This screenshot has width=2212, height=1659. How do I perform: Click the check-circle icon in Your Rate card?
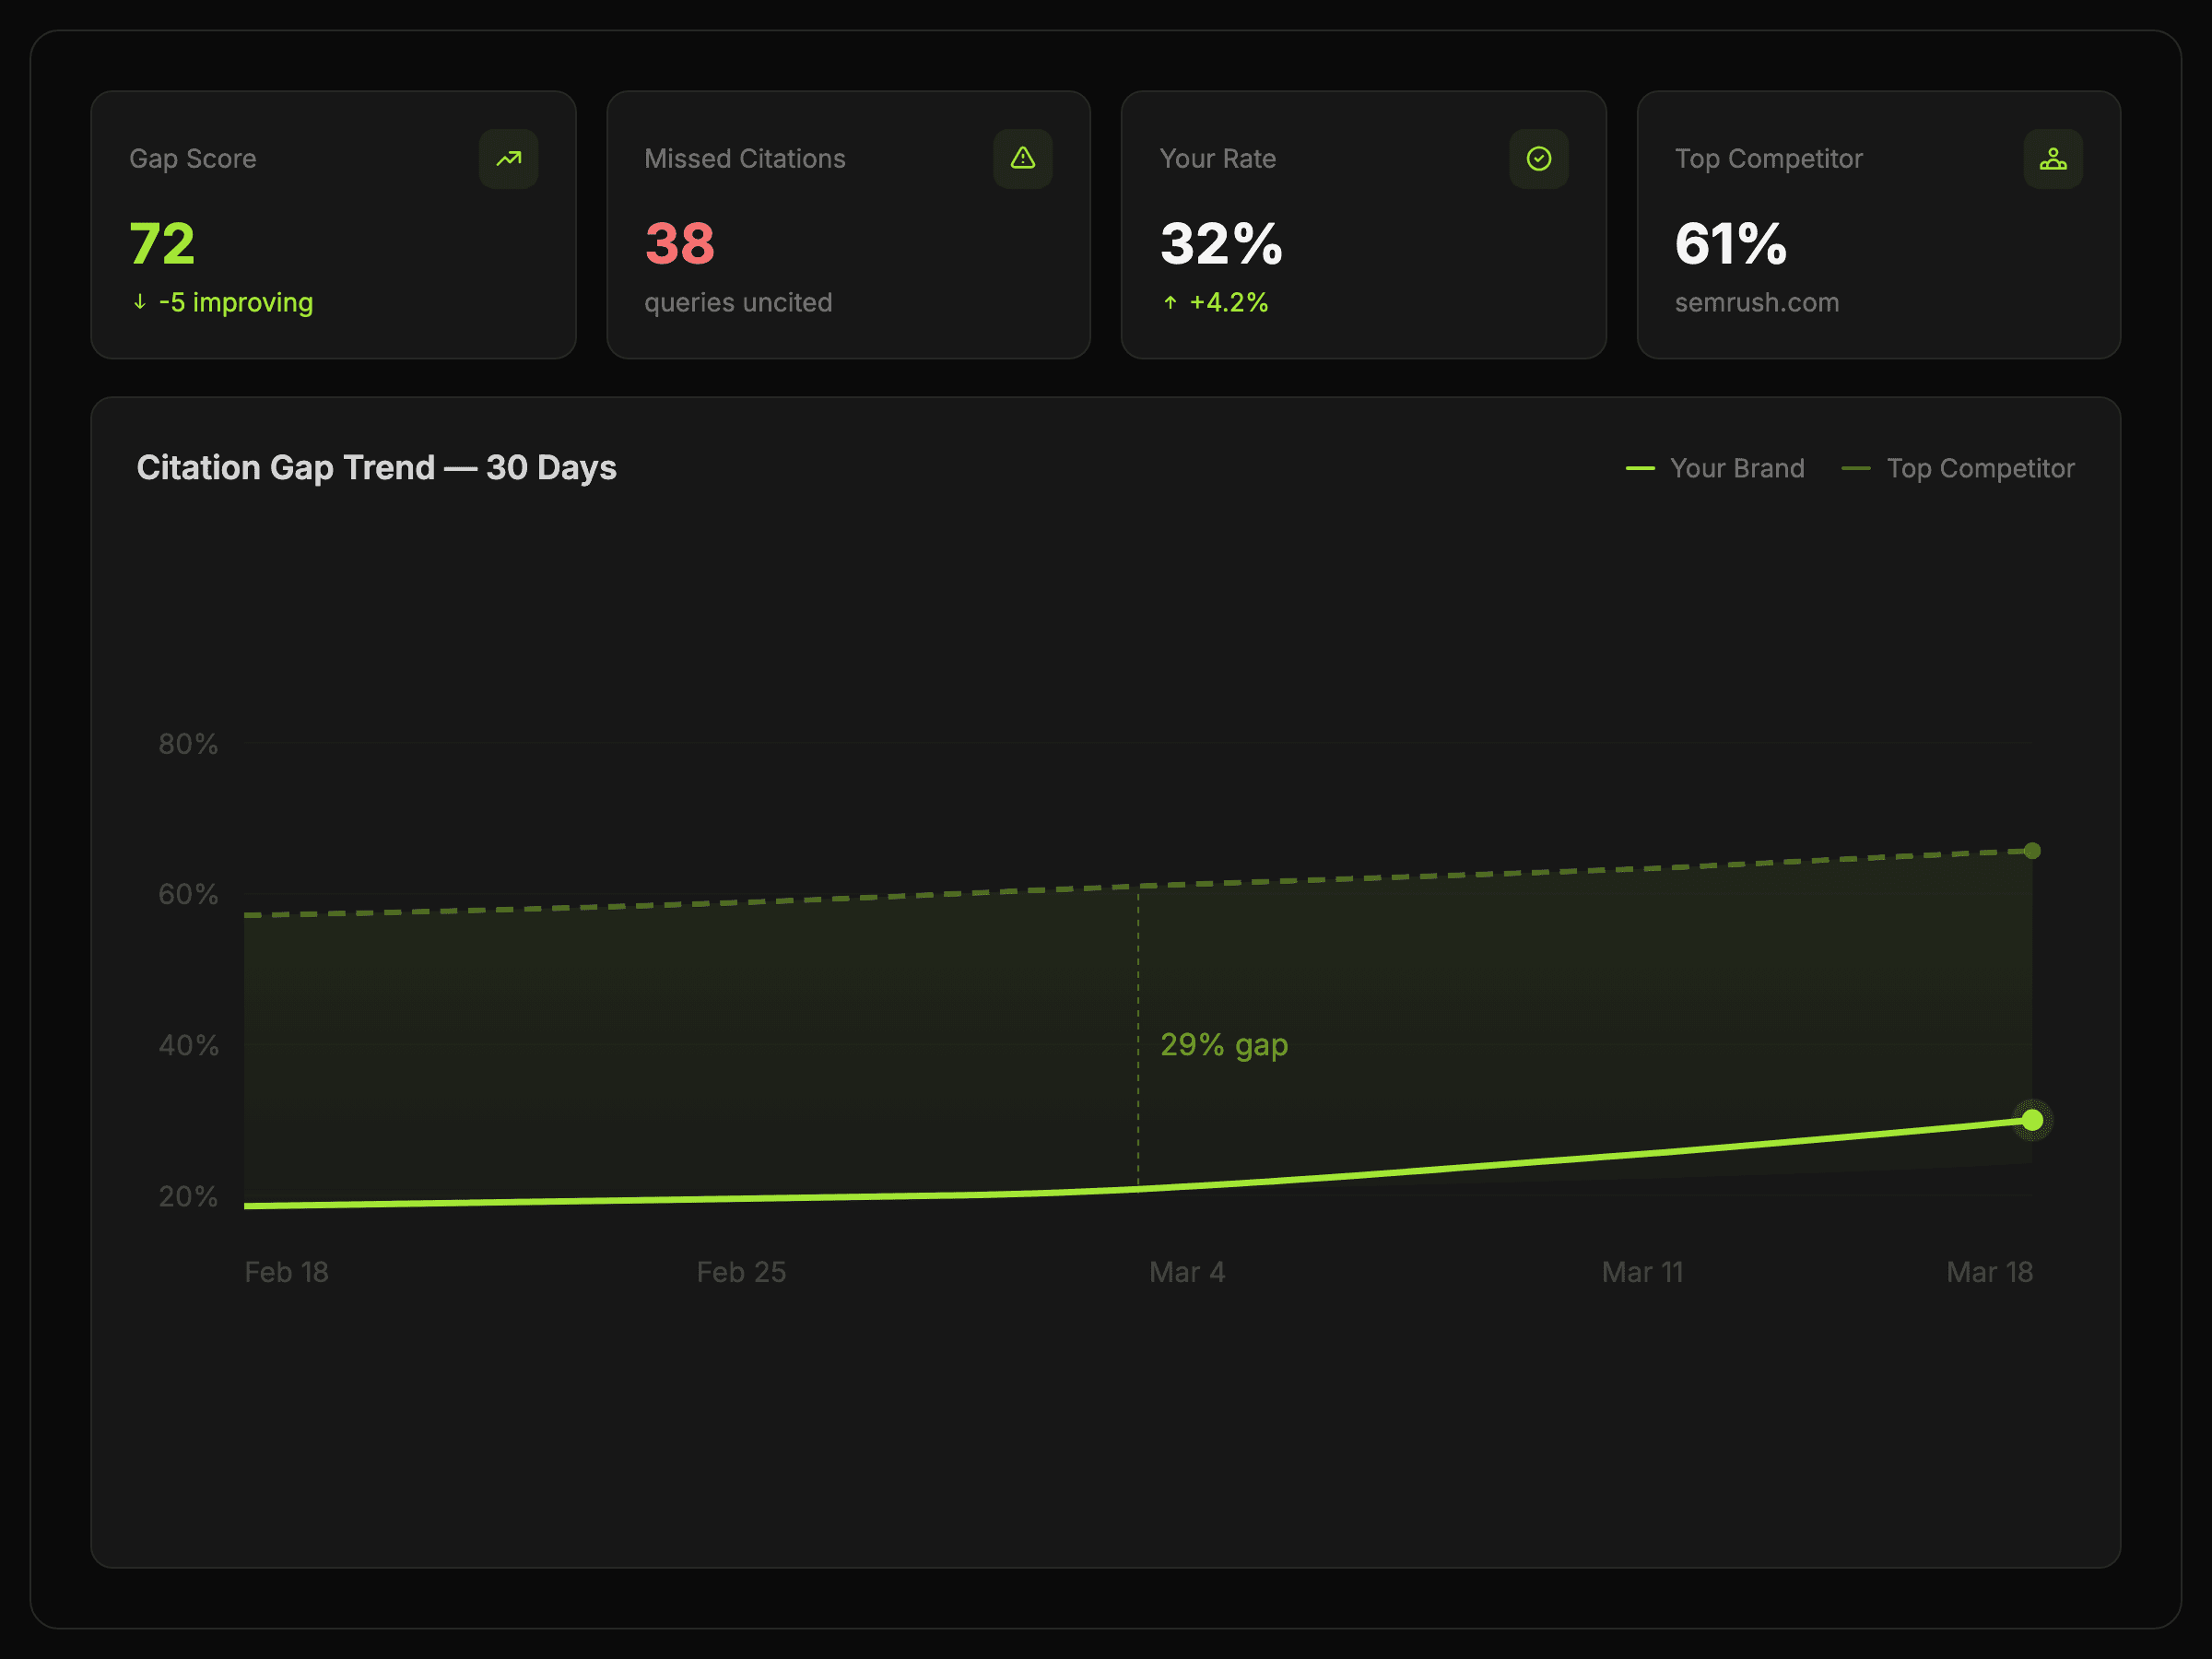point(1538,158)
